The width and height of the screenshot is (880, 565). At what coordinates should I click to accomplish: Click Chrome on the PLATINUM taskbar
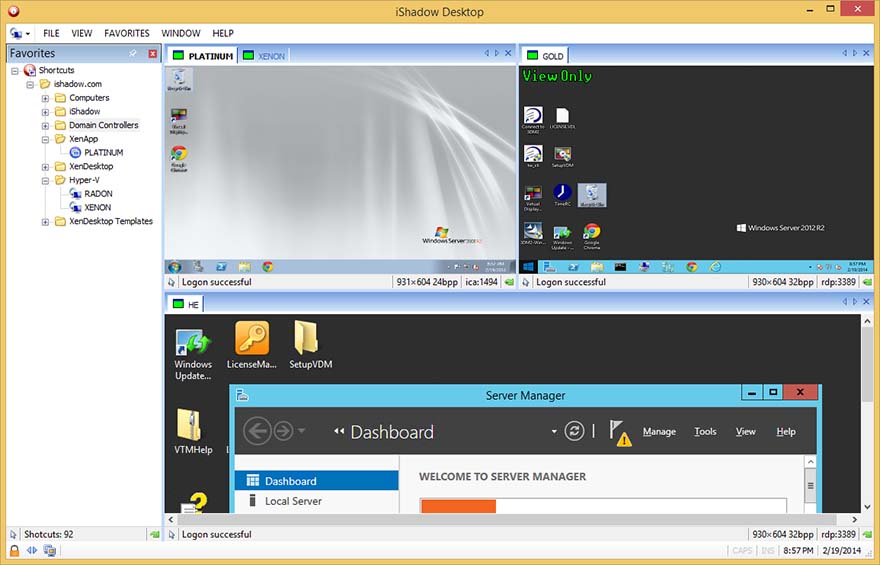click(x=268, y=267)
